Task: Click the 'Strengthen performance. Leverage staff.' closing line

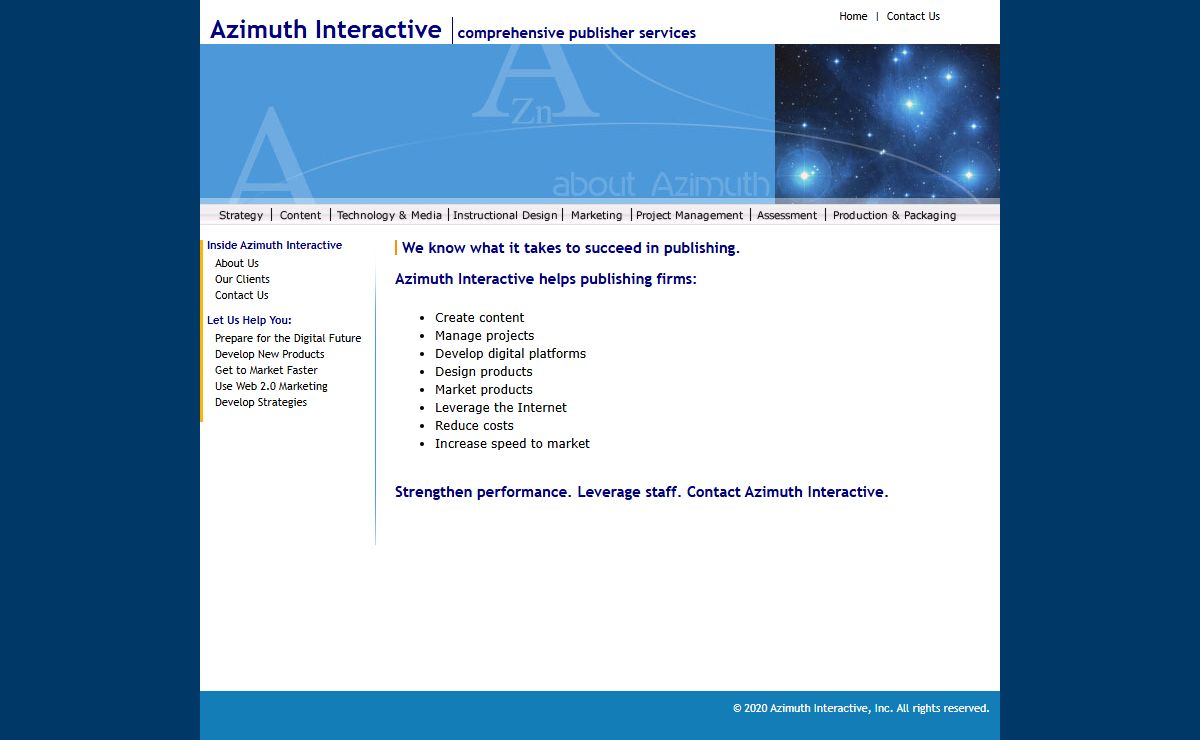Action: pyautogui.click(x=641, y=492)
